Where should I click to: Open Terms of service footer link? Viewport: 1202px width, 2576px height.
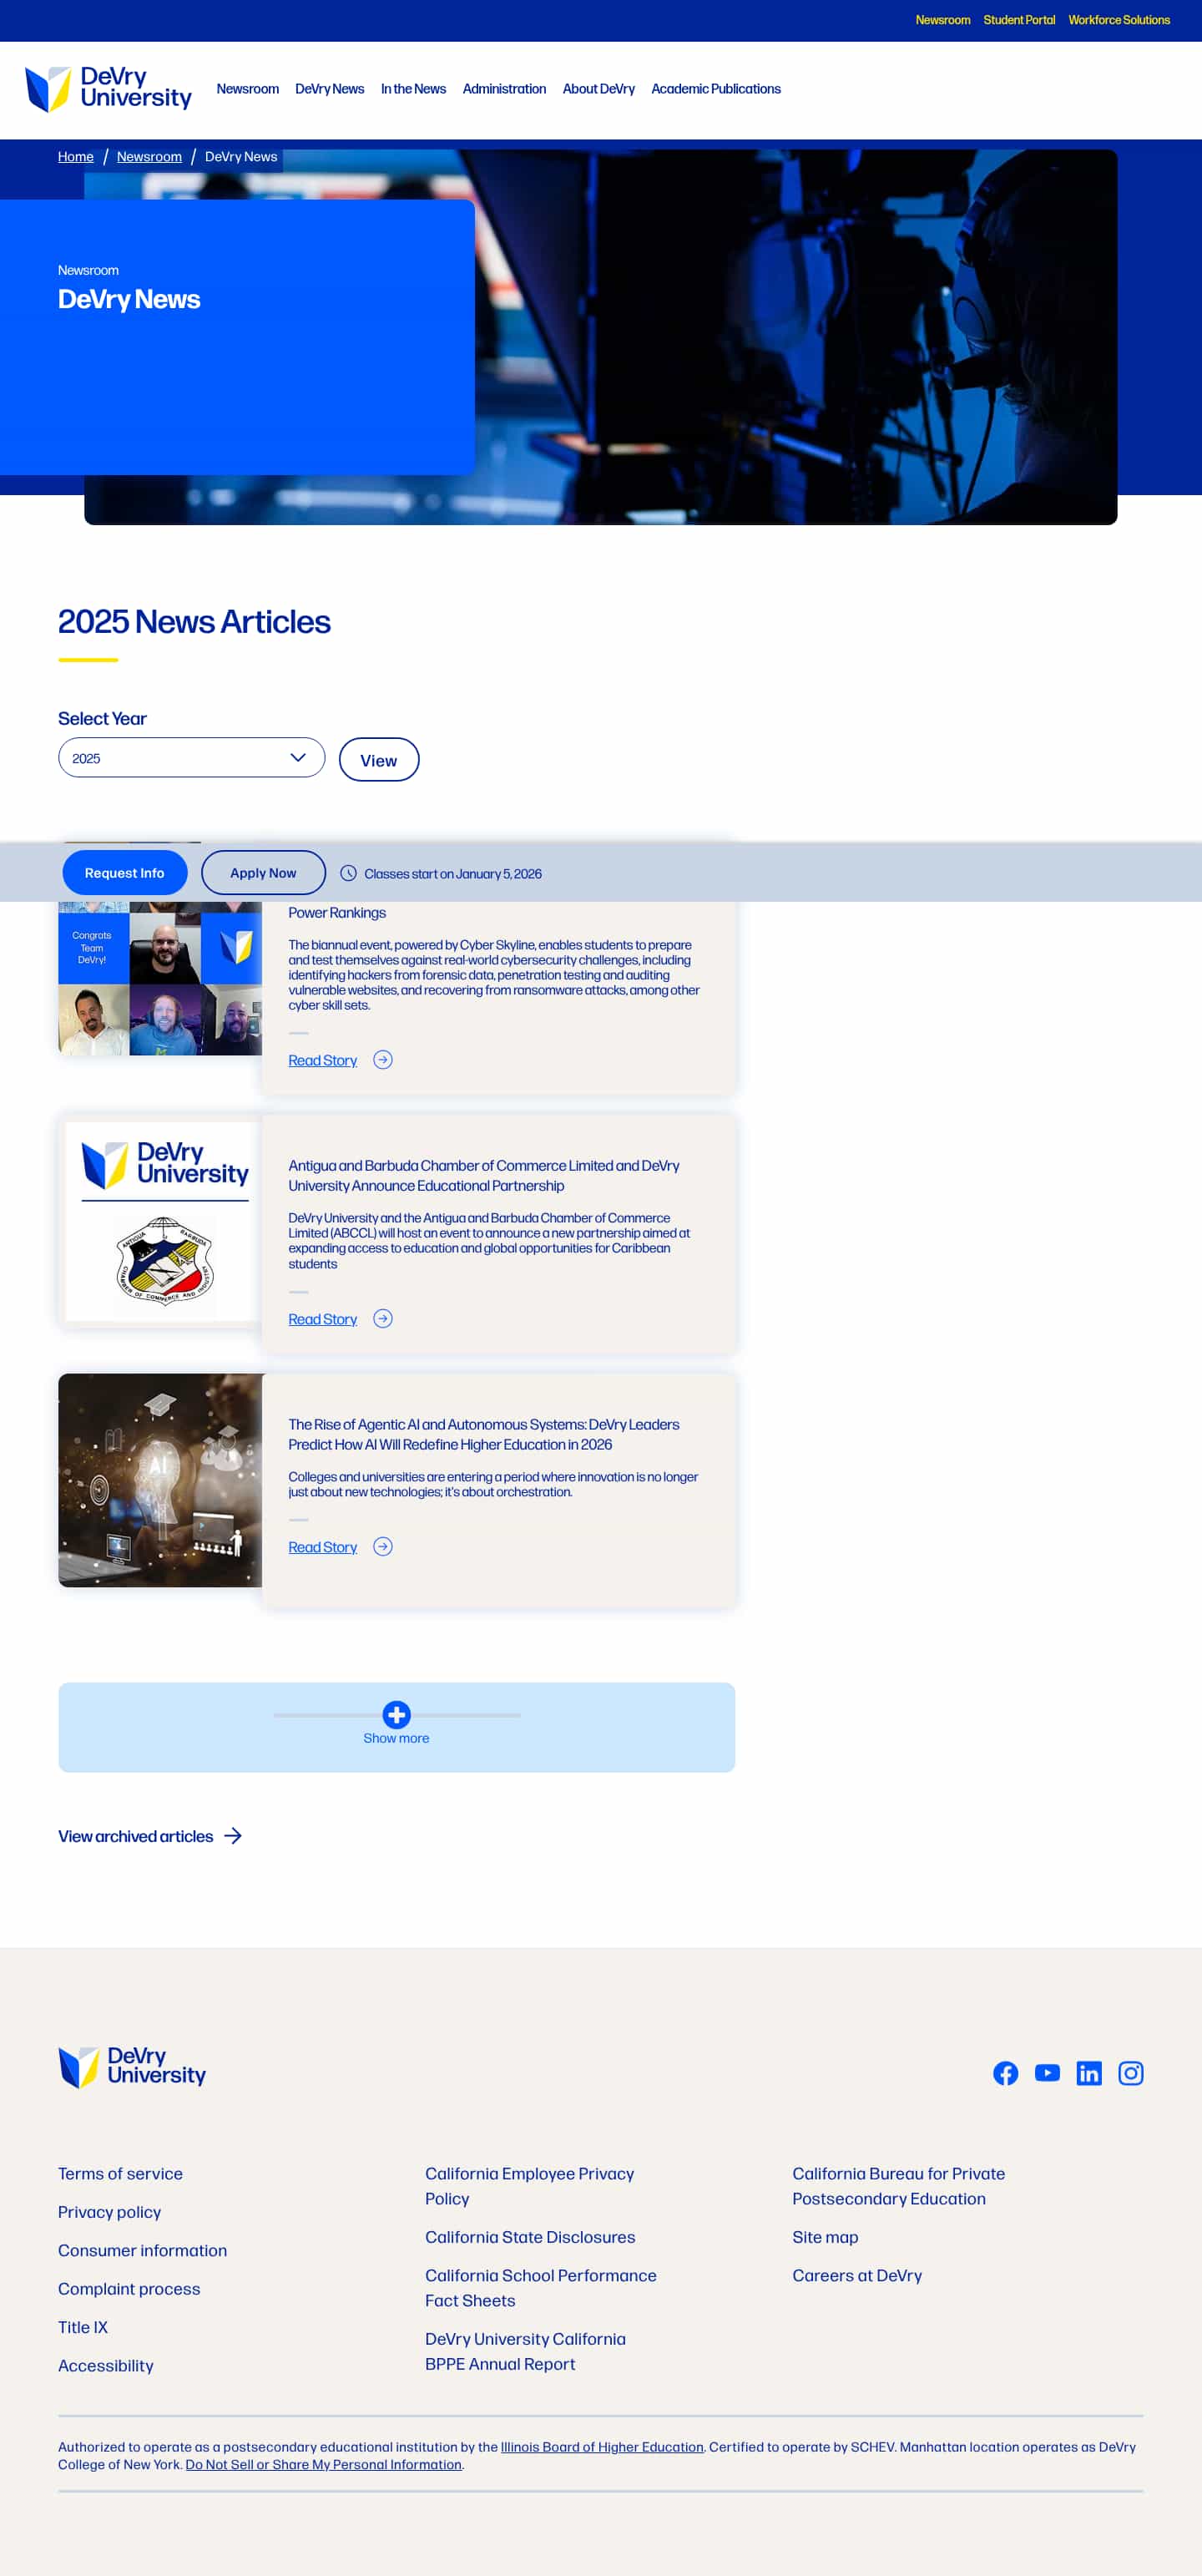[120, 2174]
